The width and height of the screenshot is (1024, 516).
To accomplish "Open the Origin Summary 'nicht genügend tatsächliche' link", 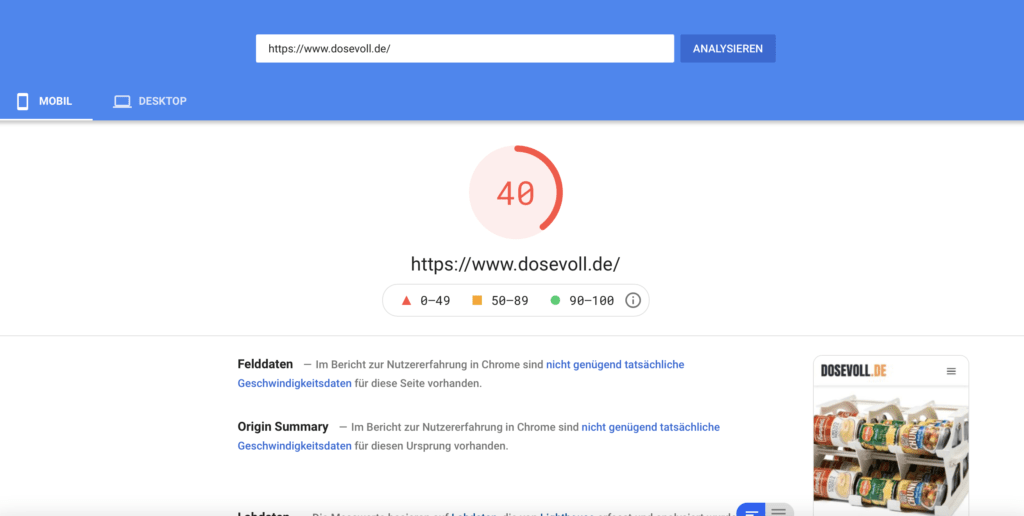I will [650, 427].
